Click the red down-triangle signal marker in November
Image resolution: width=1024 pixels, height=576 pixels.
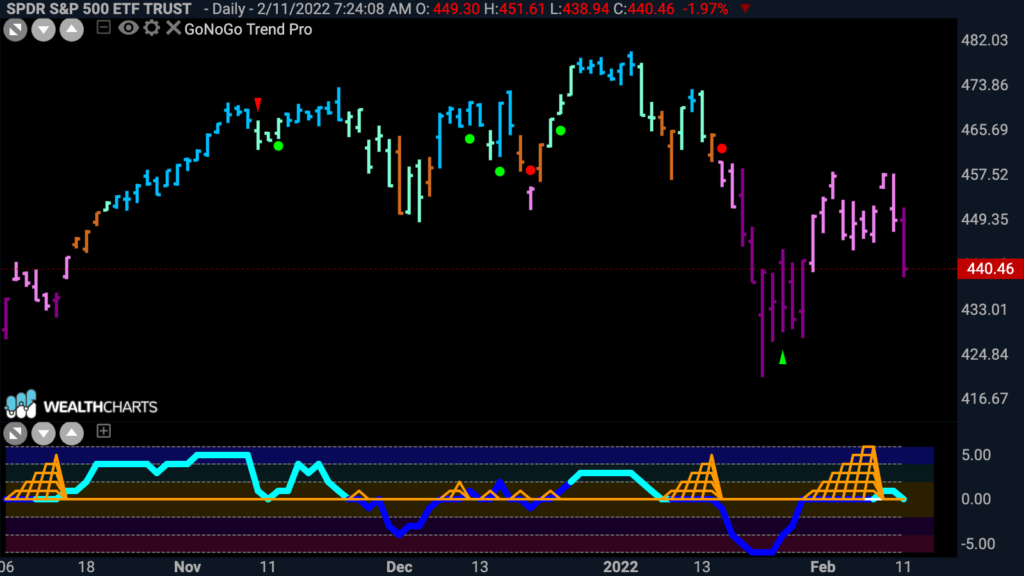click(x=258, y=104)
